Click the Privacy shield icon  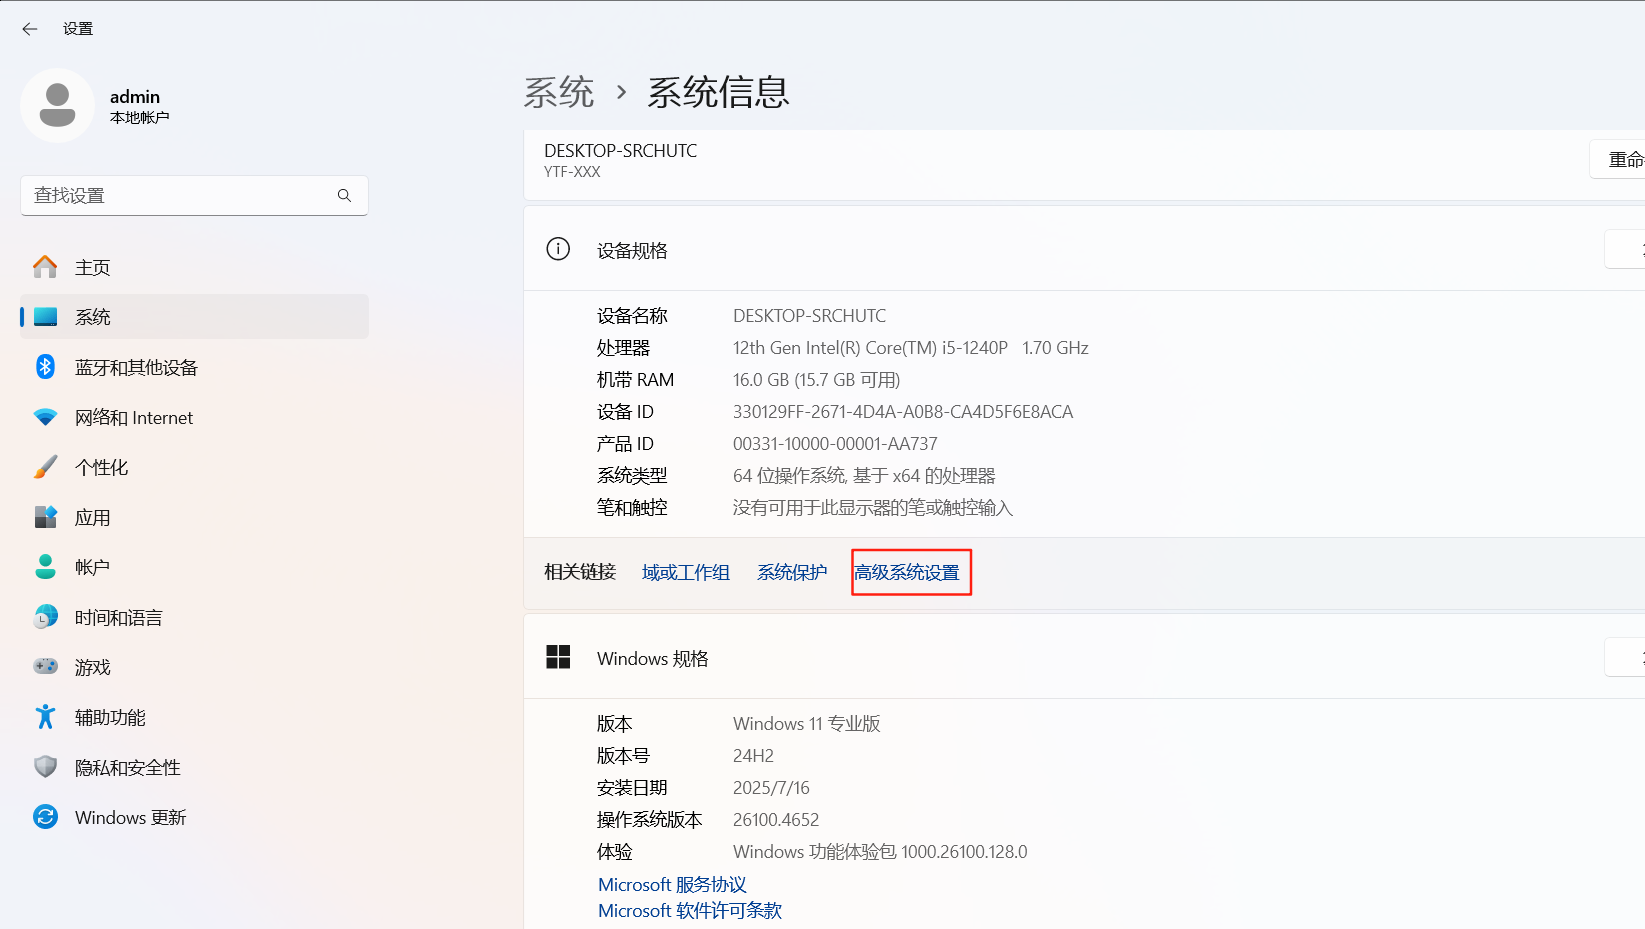coord(45,767)
